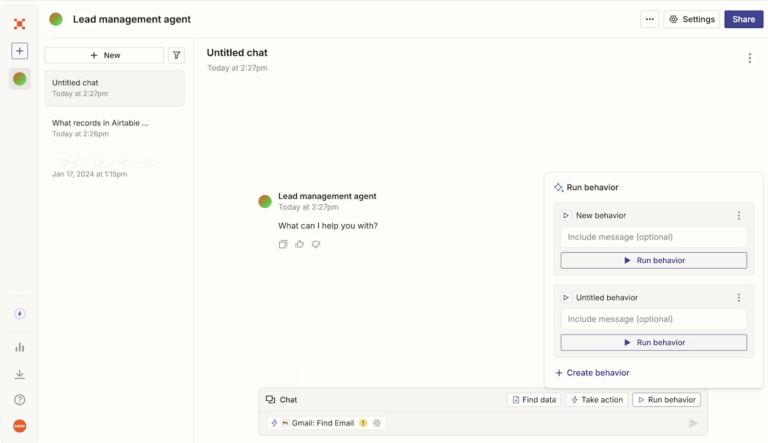This screenshot has width=768, height=443.
Task: Click message field under New behavior
Action: point(653,237)
